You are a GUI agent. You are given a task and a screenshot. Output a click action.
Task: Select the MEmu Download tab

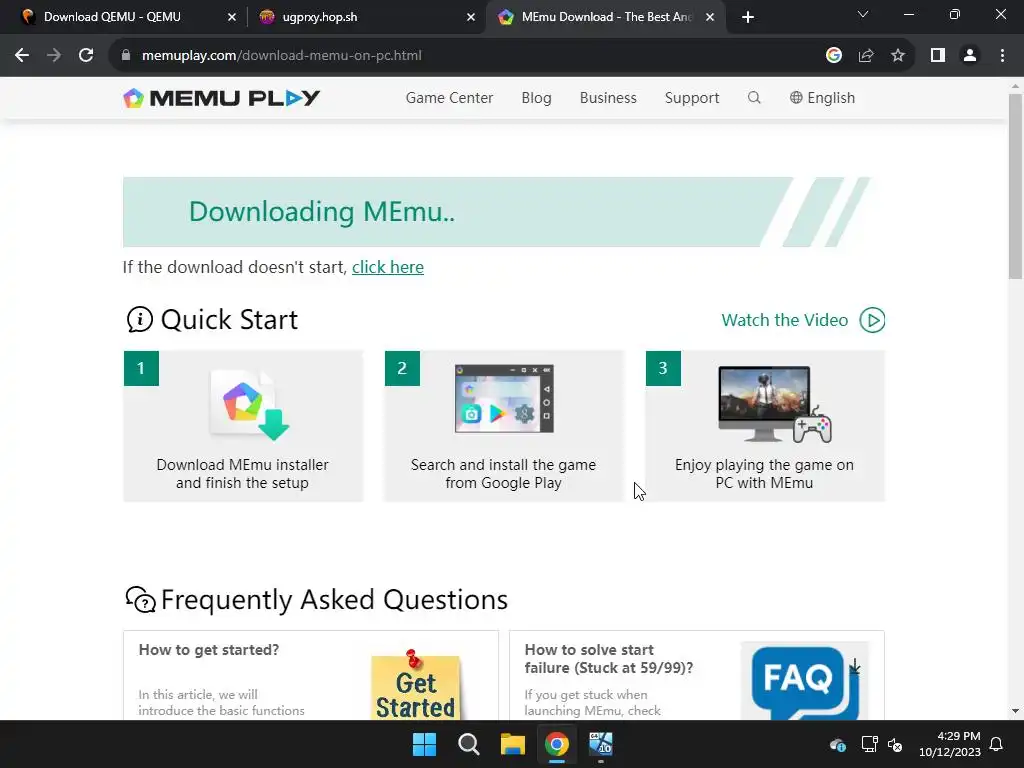(607, 17)
